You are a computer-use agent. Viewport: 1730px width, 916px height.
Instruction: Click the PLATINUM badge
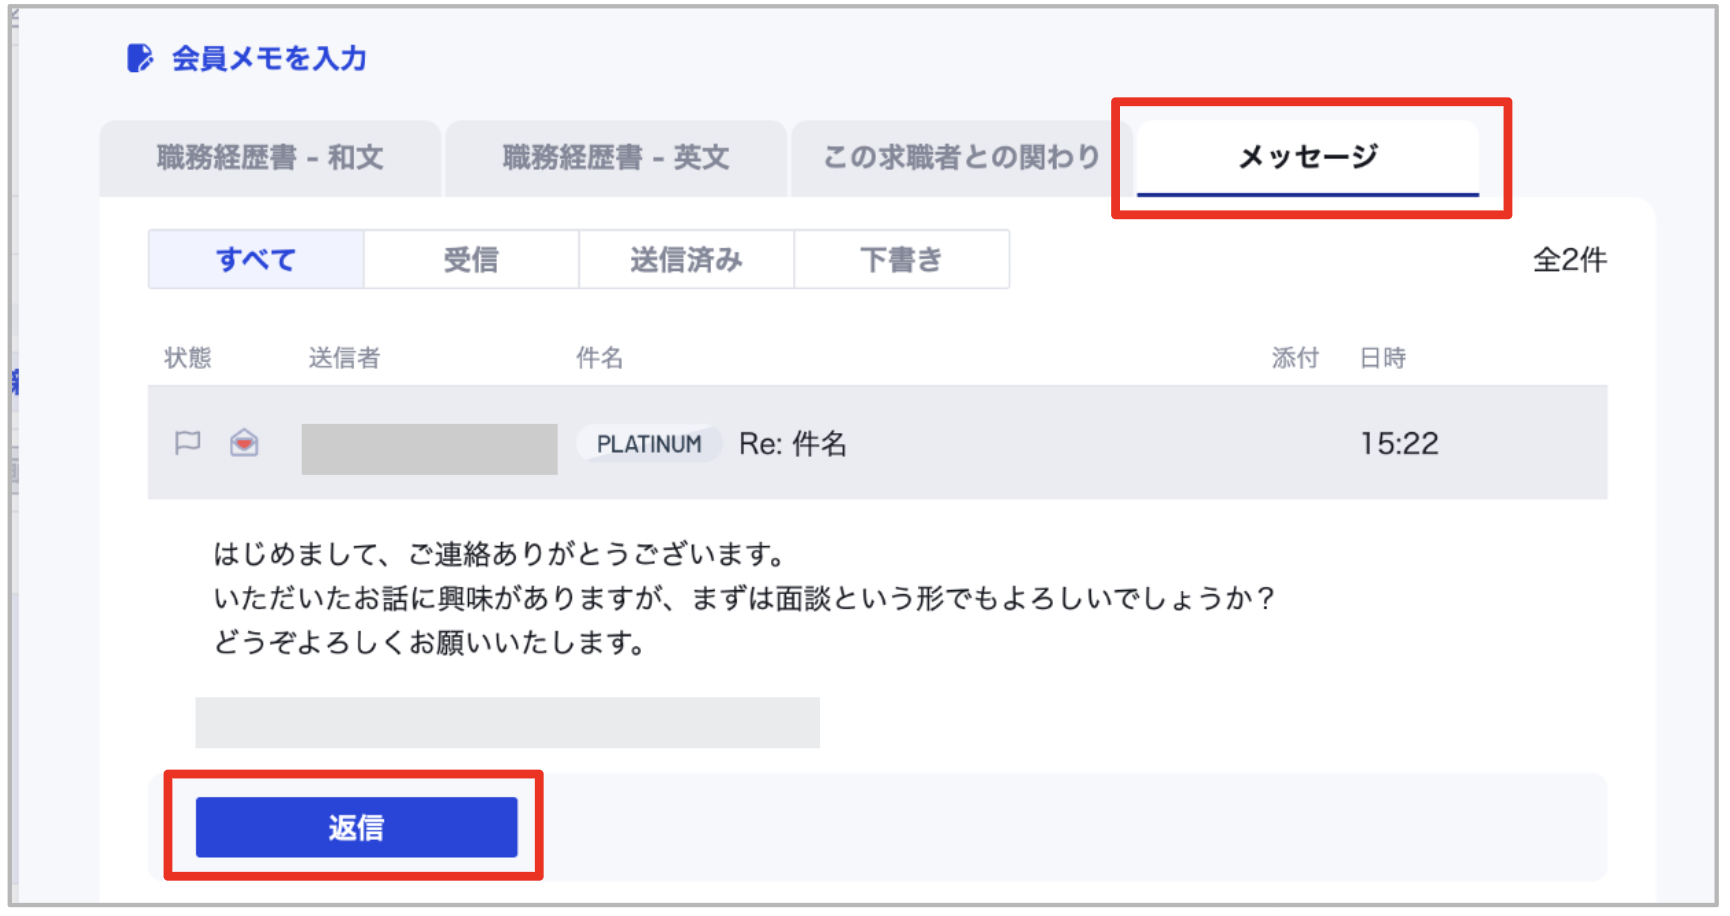coord(649,444)
